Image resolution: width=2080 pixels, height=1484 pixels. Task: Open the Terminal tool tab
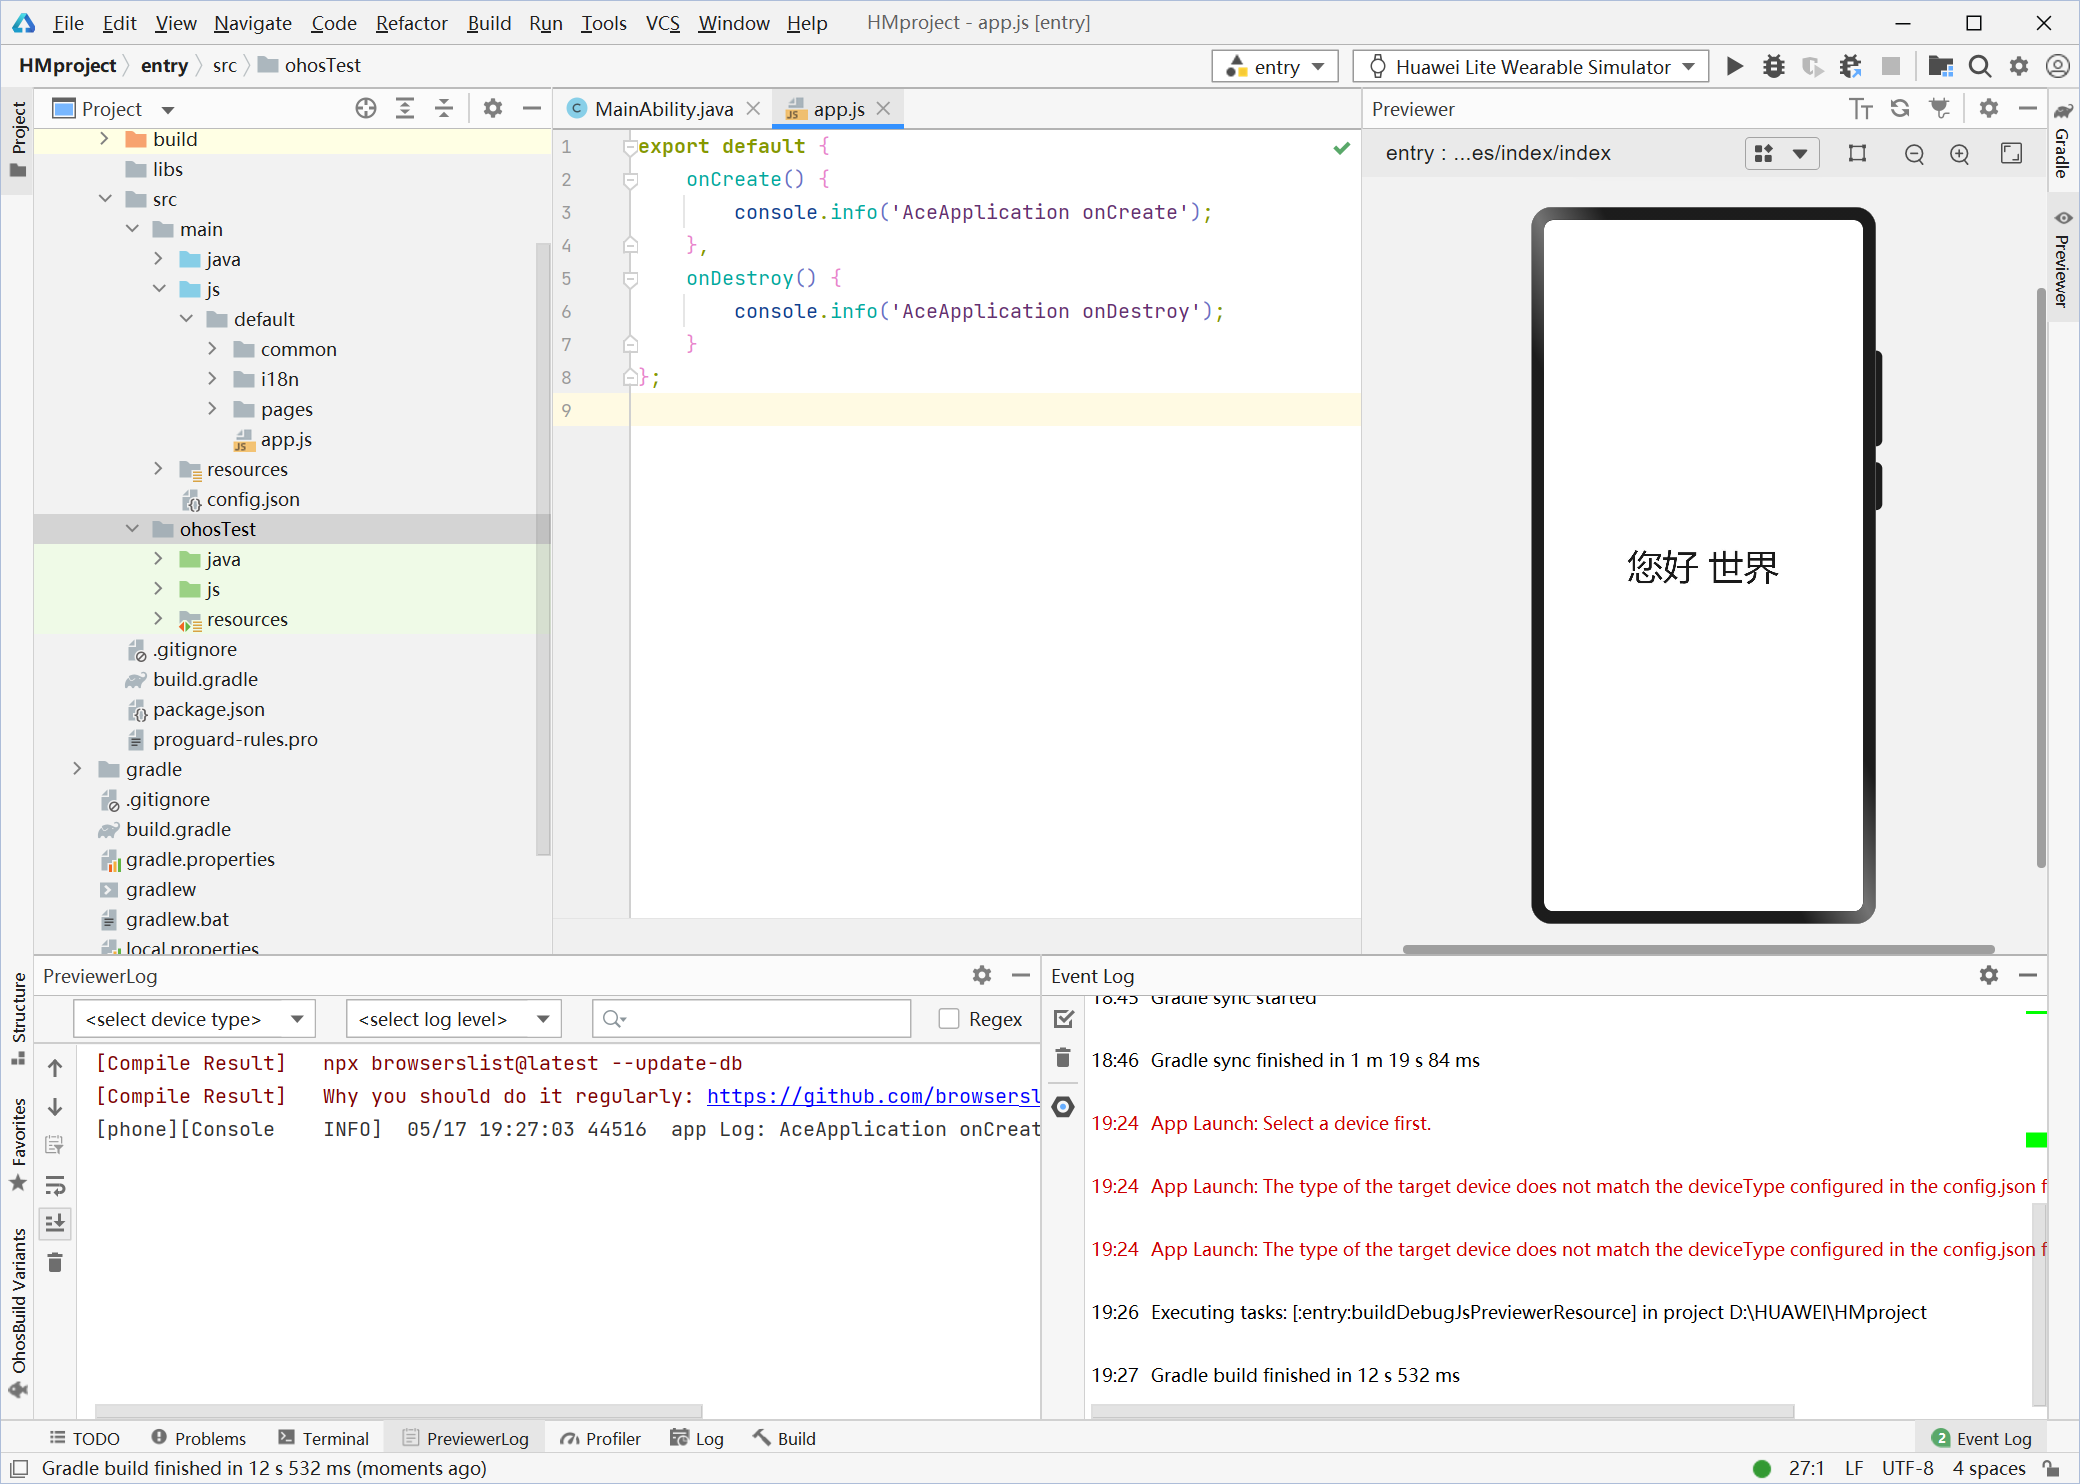pyautogui.click(x=324, y=1438)
